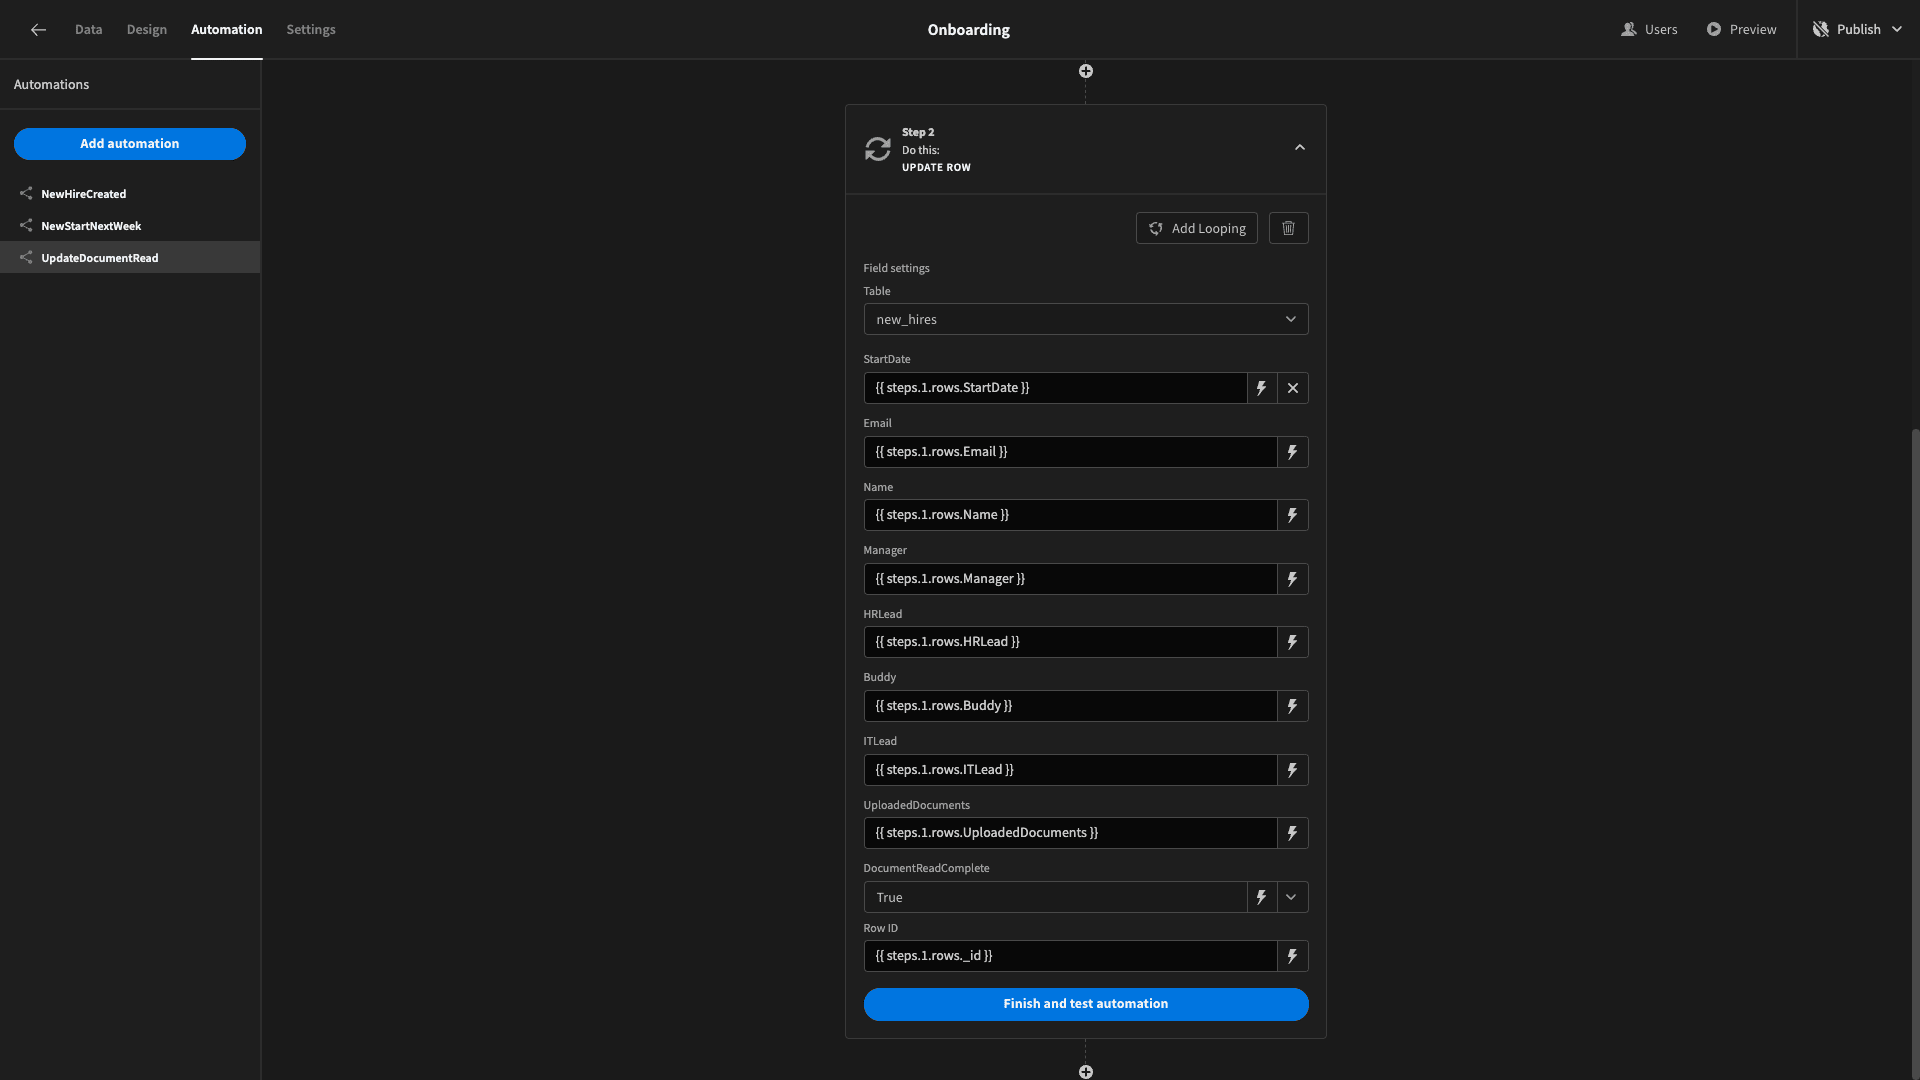
Task: Open bindings for Row ID field
Action: coord(1293,956)
